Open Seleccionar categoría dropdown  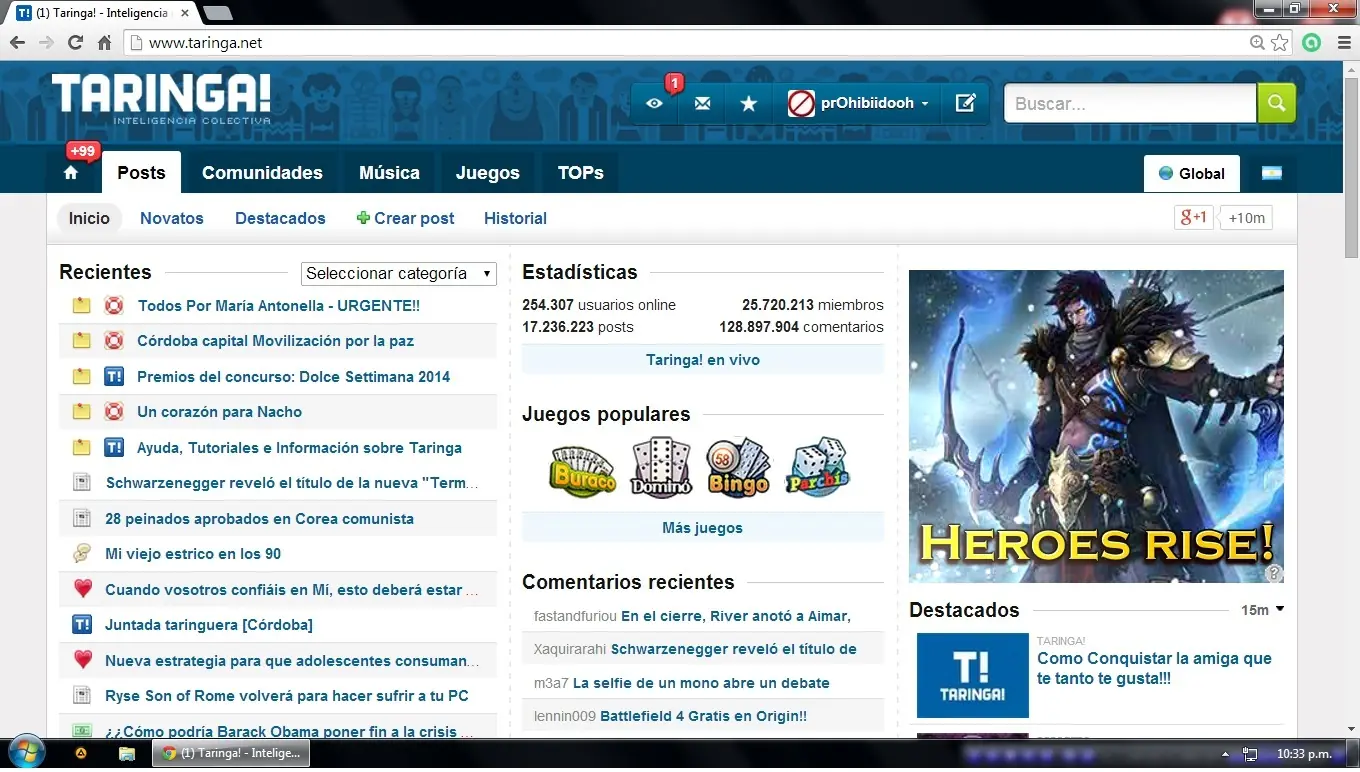point(399,273)
